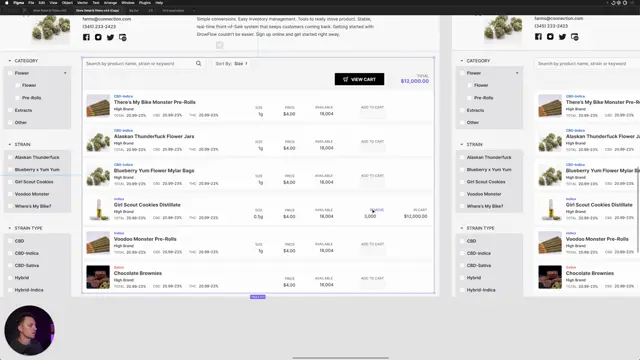The height and width of the screenshot is (360, 640).
Task: Open the Figma application menu
Action: [18, 3]
